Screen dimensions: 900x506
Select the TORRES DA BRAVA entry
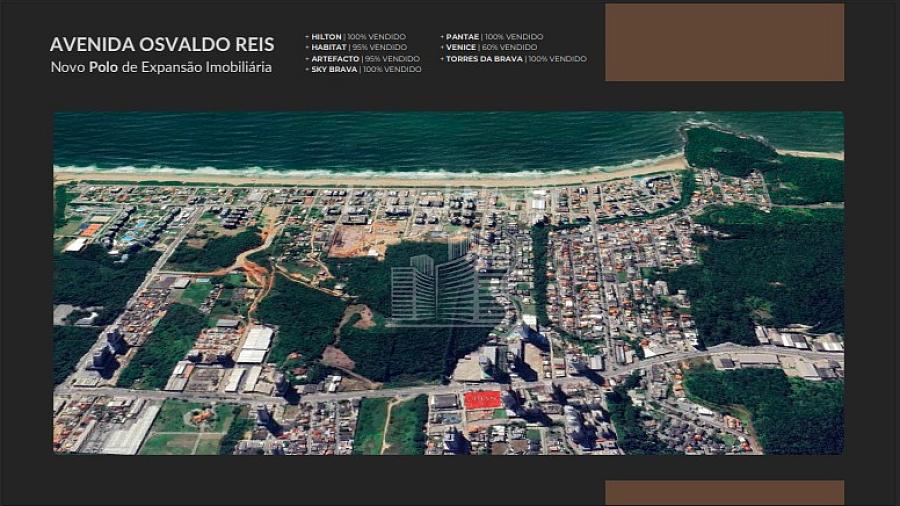click(514, 59)
